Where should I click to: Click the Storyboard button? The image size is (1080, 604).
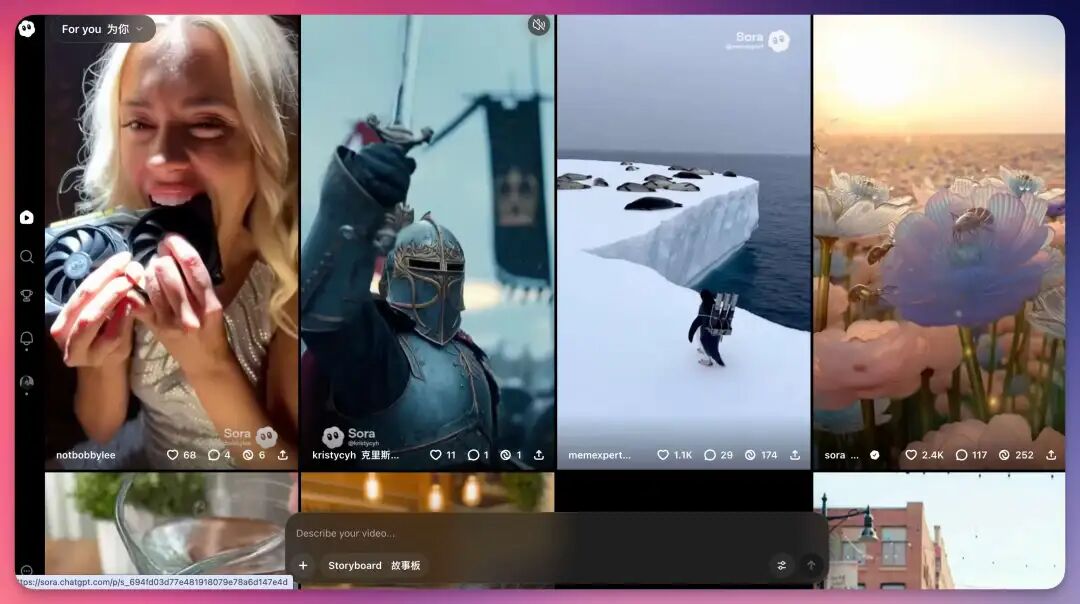point(374,565)
